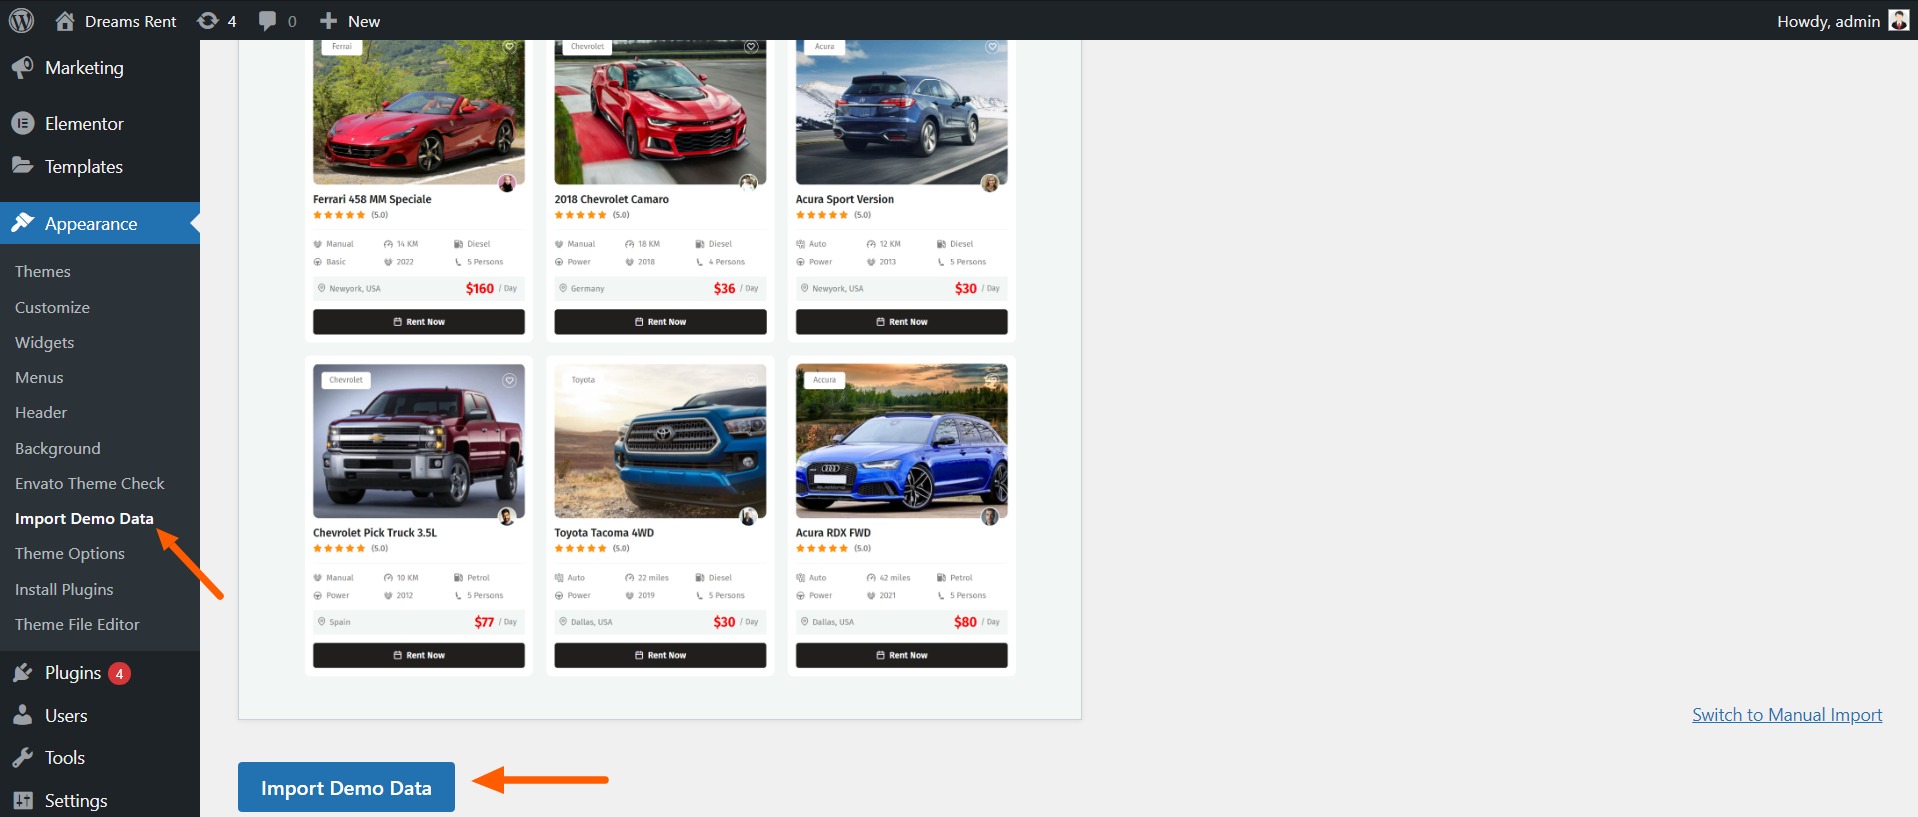Viewport: 1918px width, 817px height.
Task: Click the Acura Sport Version title
Action: point(845,199)
